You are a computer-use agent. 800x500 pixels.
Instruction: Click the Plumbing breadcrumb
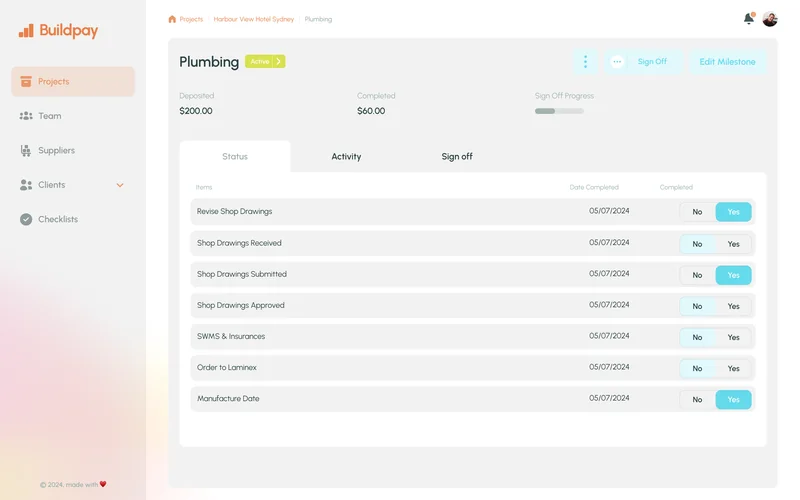[x=318, y=19]
